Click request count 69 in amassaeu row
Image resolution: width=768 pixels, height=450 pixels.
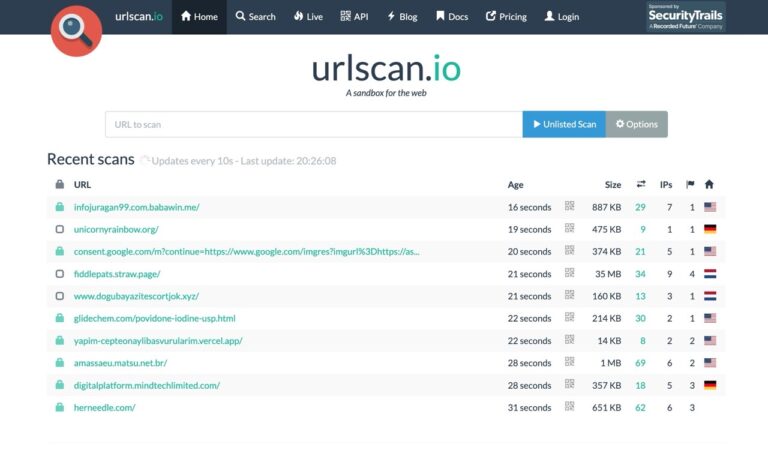640,363
